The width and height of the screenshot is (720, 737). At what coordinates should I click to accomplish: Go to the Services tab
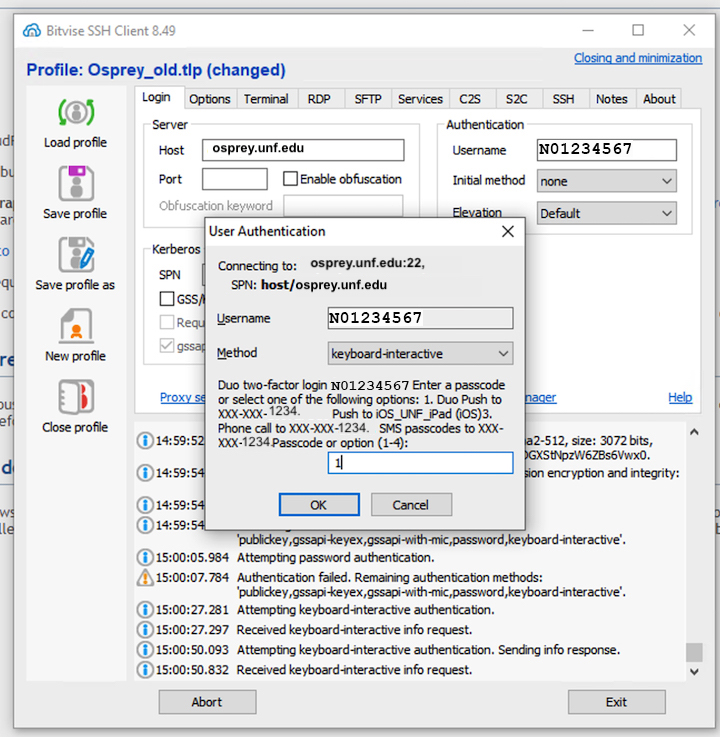tap(420, 99)
